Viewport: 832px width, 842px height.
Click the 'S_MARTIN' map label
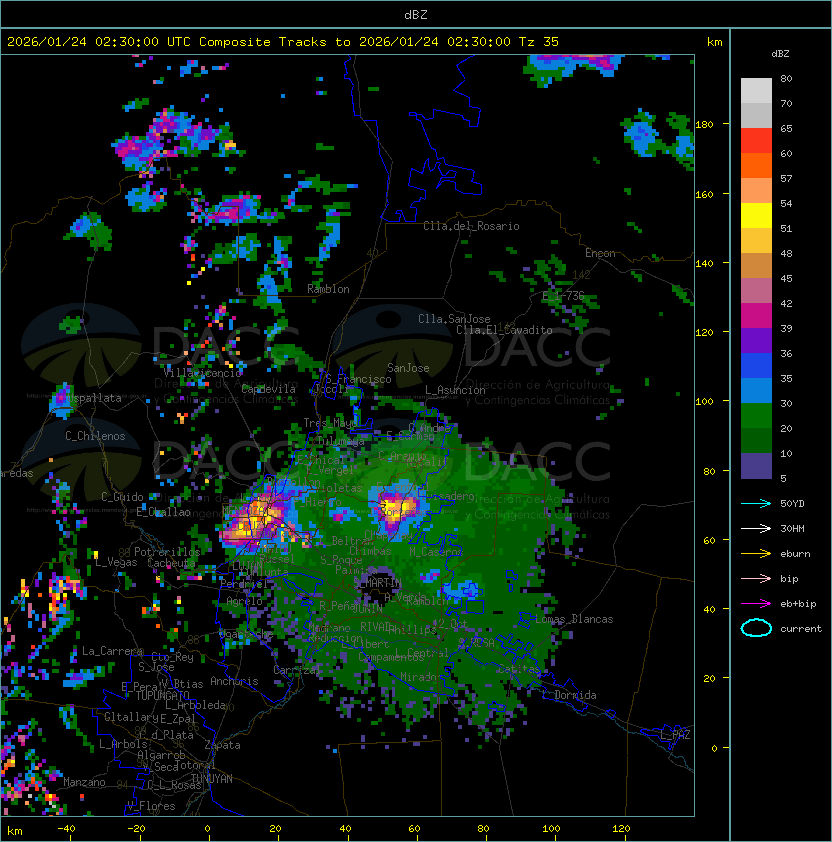[x=378, y=583]
